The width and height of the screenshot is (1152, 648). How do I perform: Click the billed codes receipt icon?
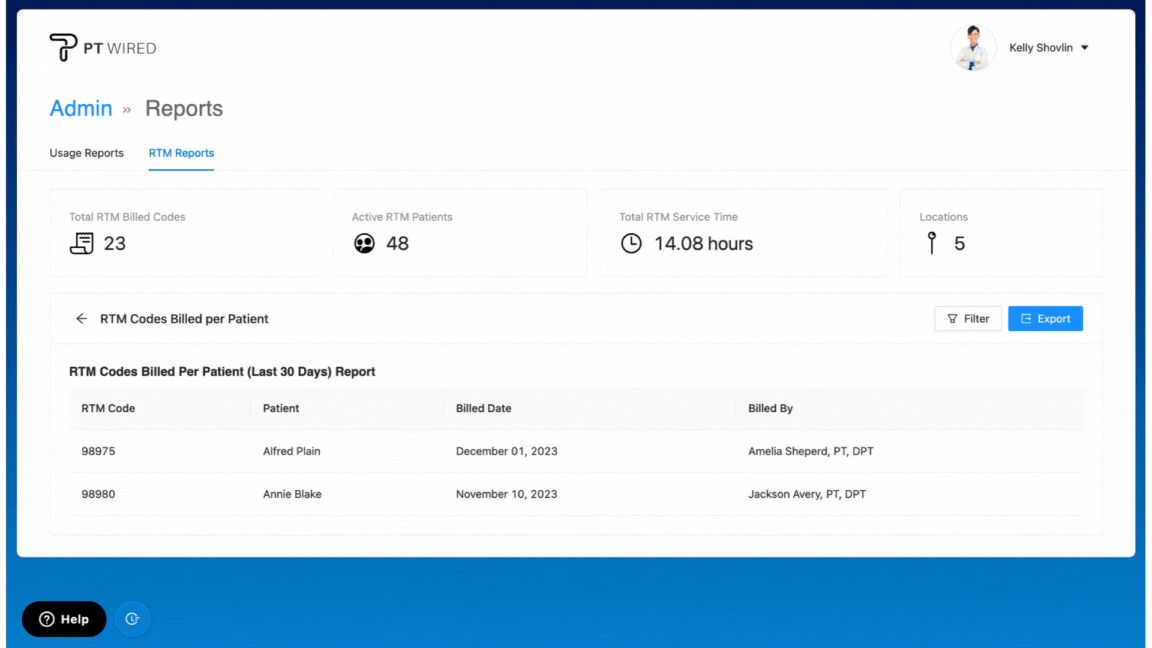click(82, 243)
